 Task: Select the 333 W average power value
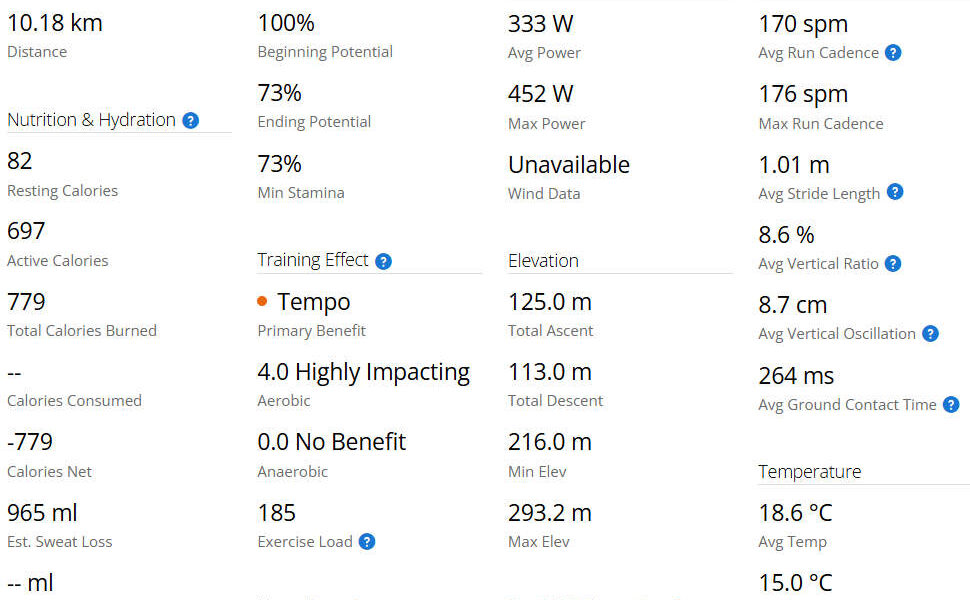click(541, 23)
